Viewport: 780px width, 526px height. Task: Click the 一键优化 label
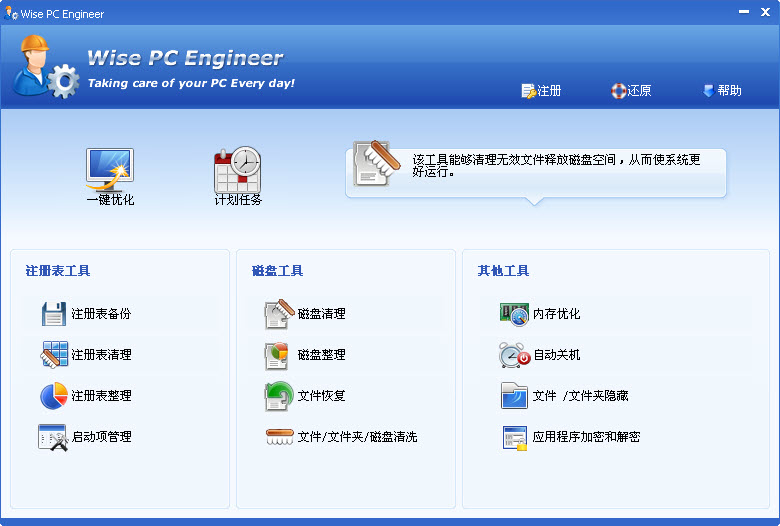(x=110, y=200)
